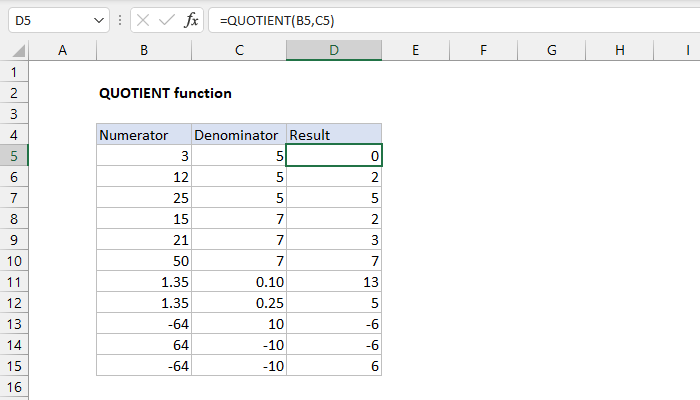This screenshot has height=400, width=700.
Task: Select column H header
Action: [x=620, y=50]
